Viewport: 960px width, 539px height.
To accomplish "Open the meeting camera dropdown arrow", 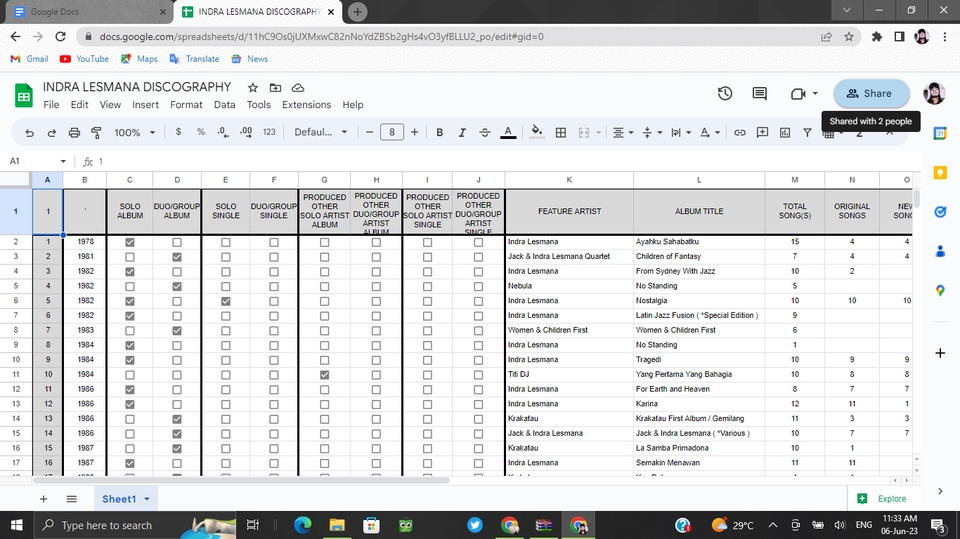I will pos(815,94).
